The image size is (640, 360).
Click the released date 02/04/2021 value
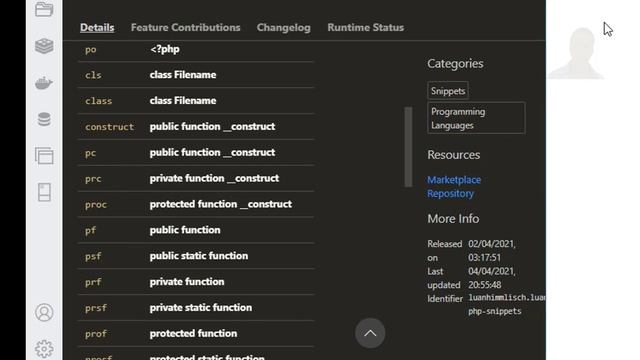click(x=492, y=251)
